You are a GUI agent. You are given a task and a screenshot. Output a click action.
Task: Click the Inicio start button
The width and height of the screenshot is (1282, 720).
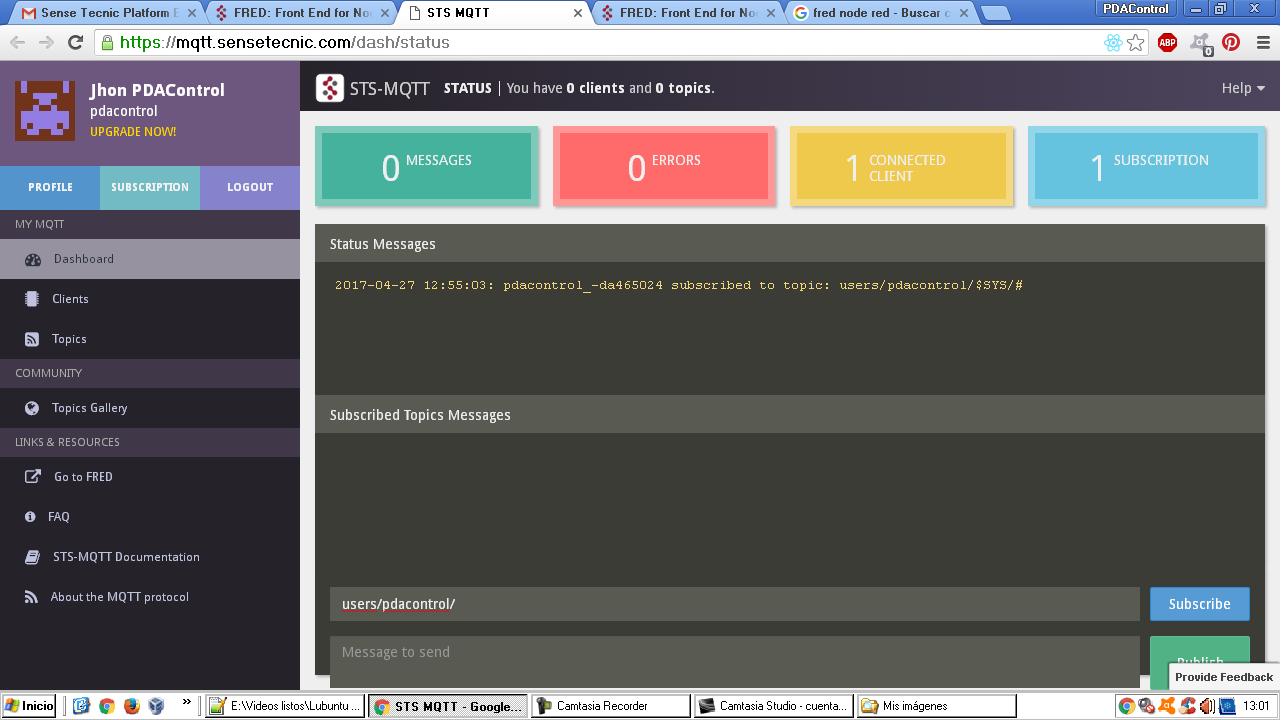point(29,706)
